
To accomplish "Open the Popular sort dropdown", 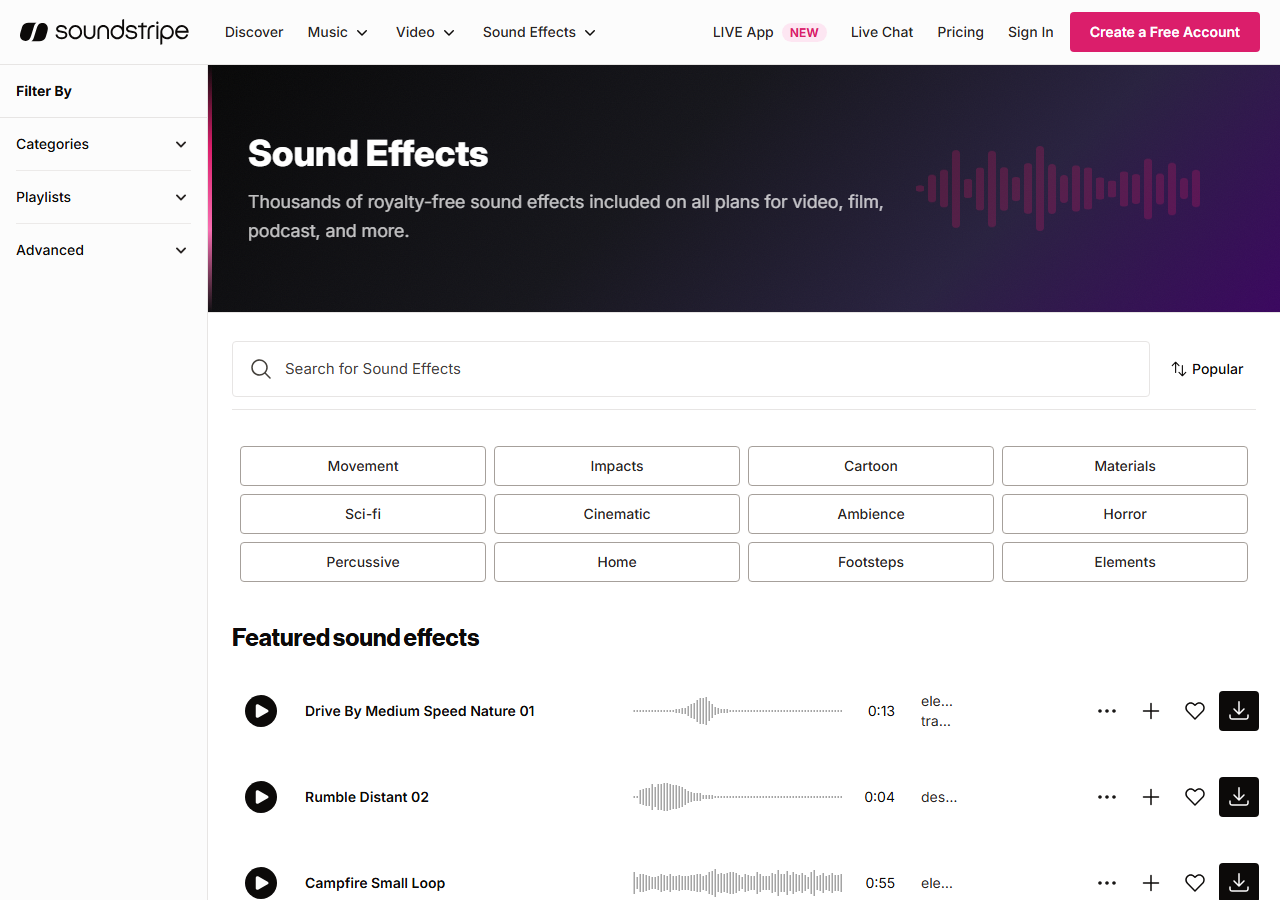I will point(1207,369).
